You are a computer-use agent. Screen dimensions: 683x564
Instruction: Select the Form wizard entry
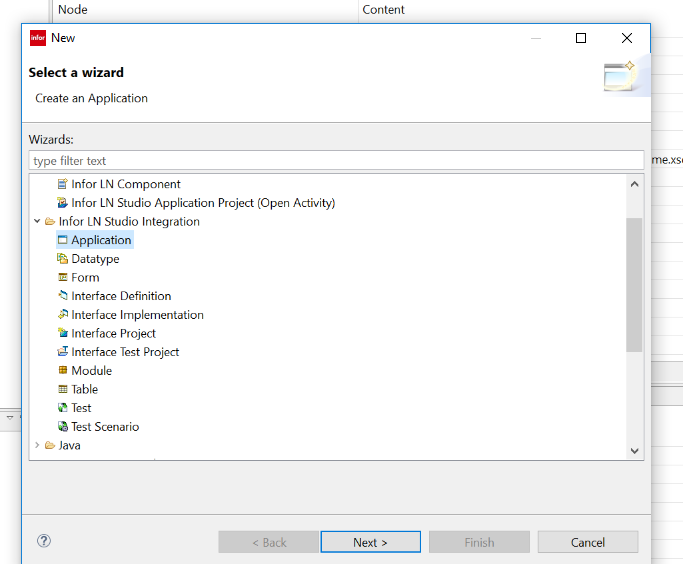[x=85, y=277]
